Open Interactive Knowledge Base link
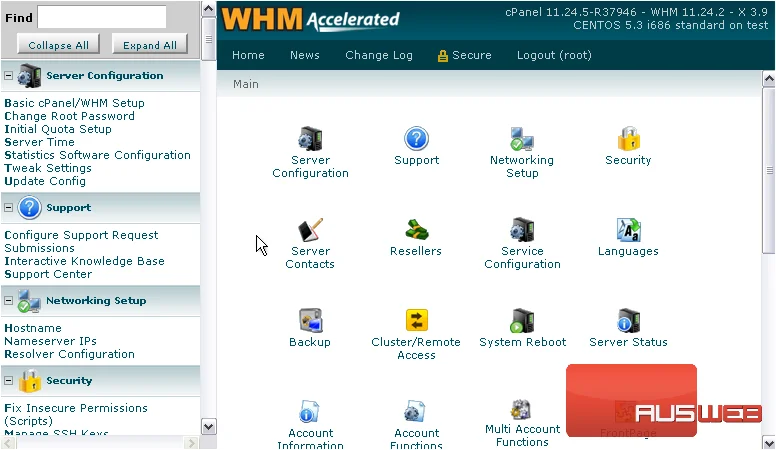 pyautogui.click(x=84, y=261)
